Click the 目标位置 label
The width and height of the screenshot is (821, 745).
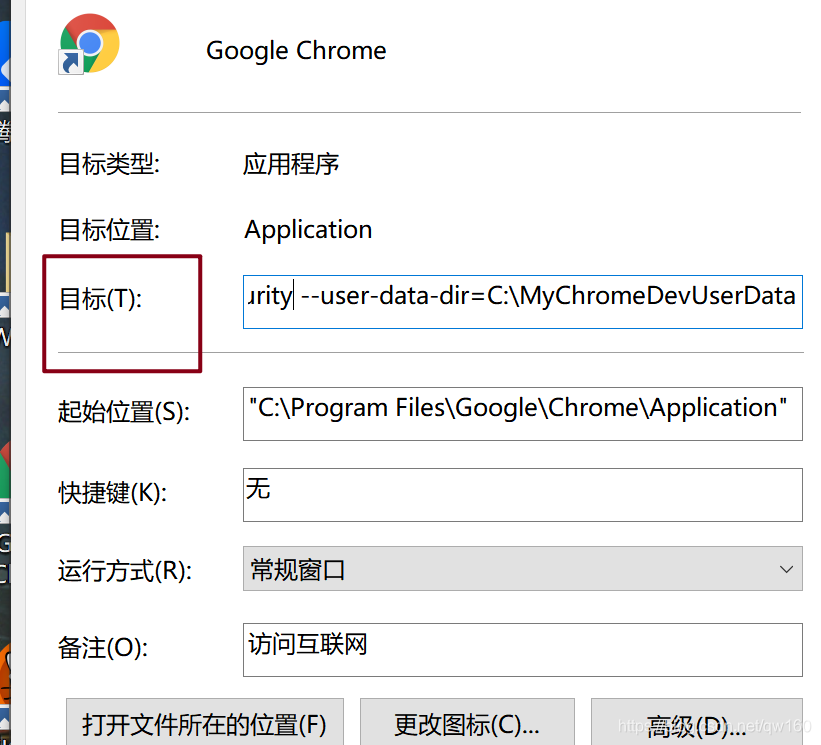(x=109, y=230)
